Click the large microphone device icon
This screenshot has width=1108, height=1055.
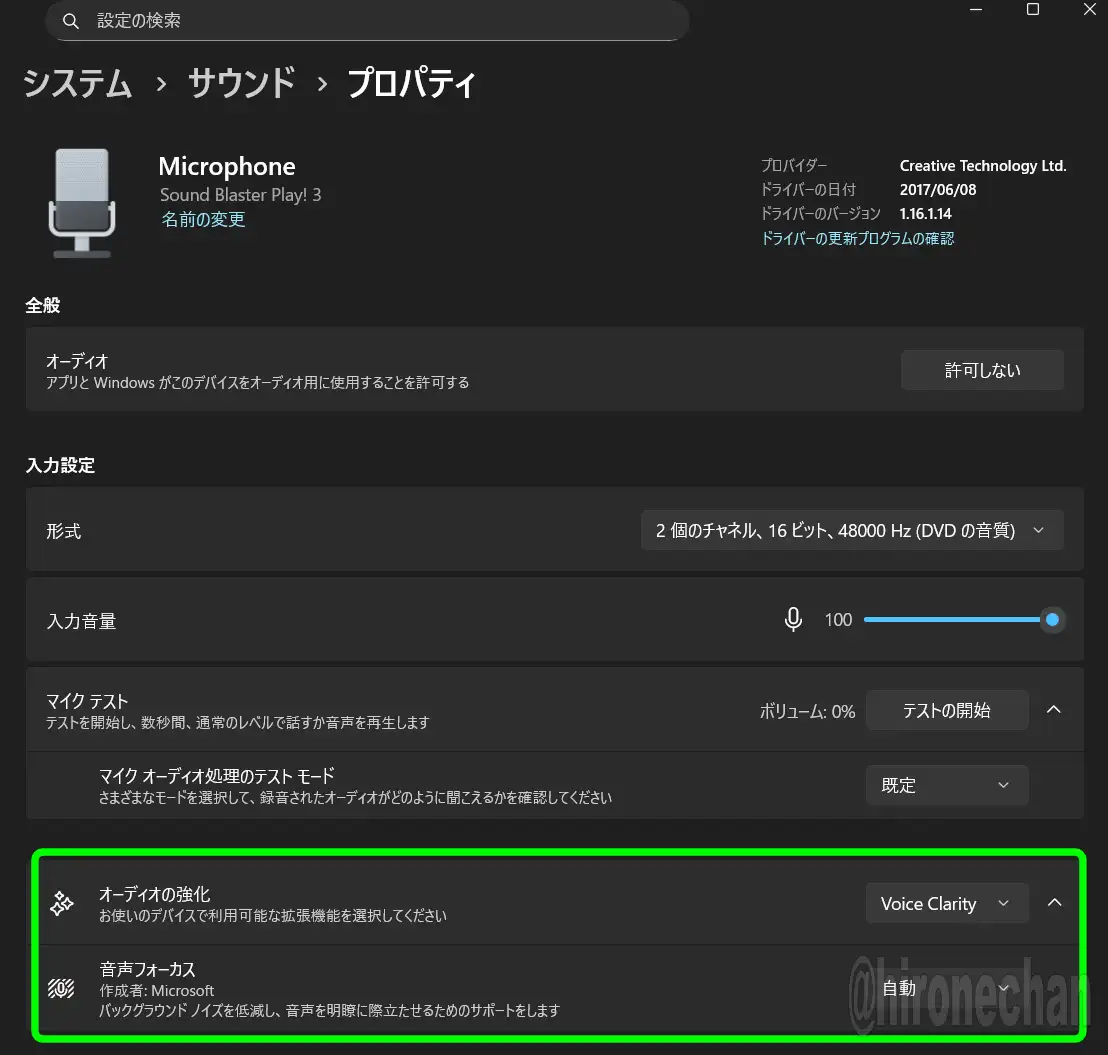point(82,203)
